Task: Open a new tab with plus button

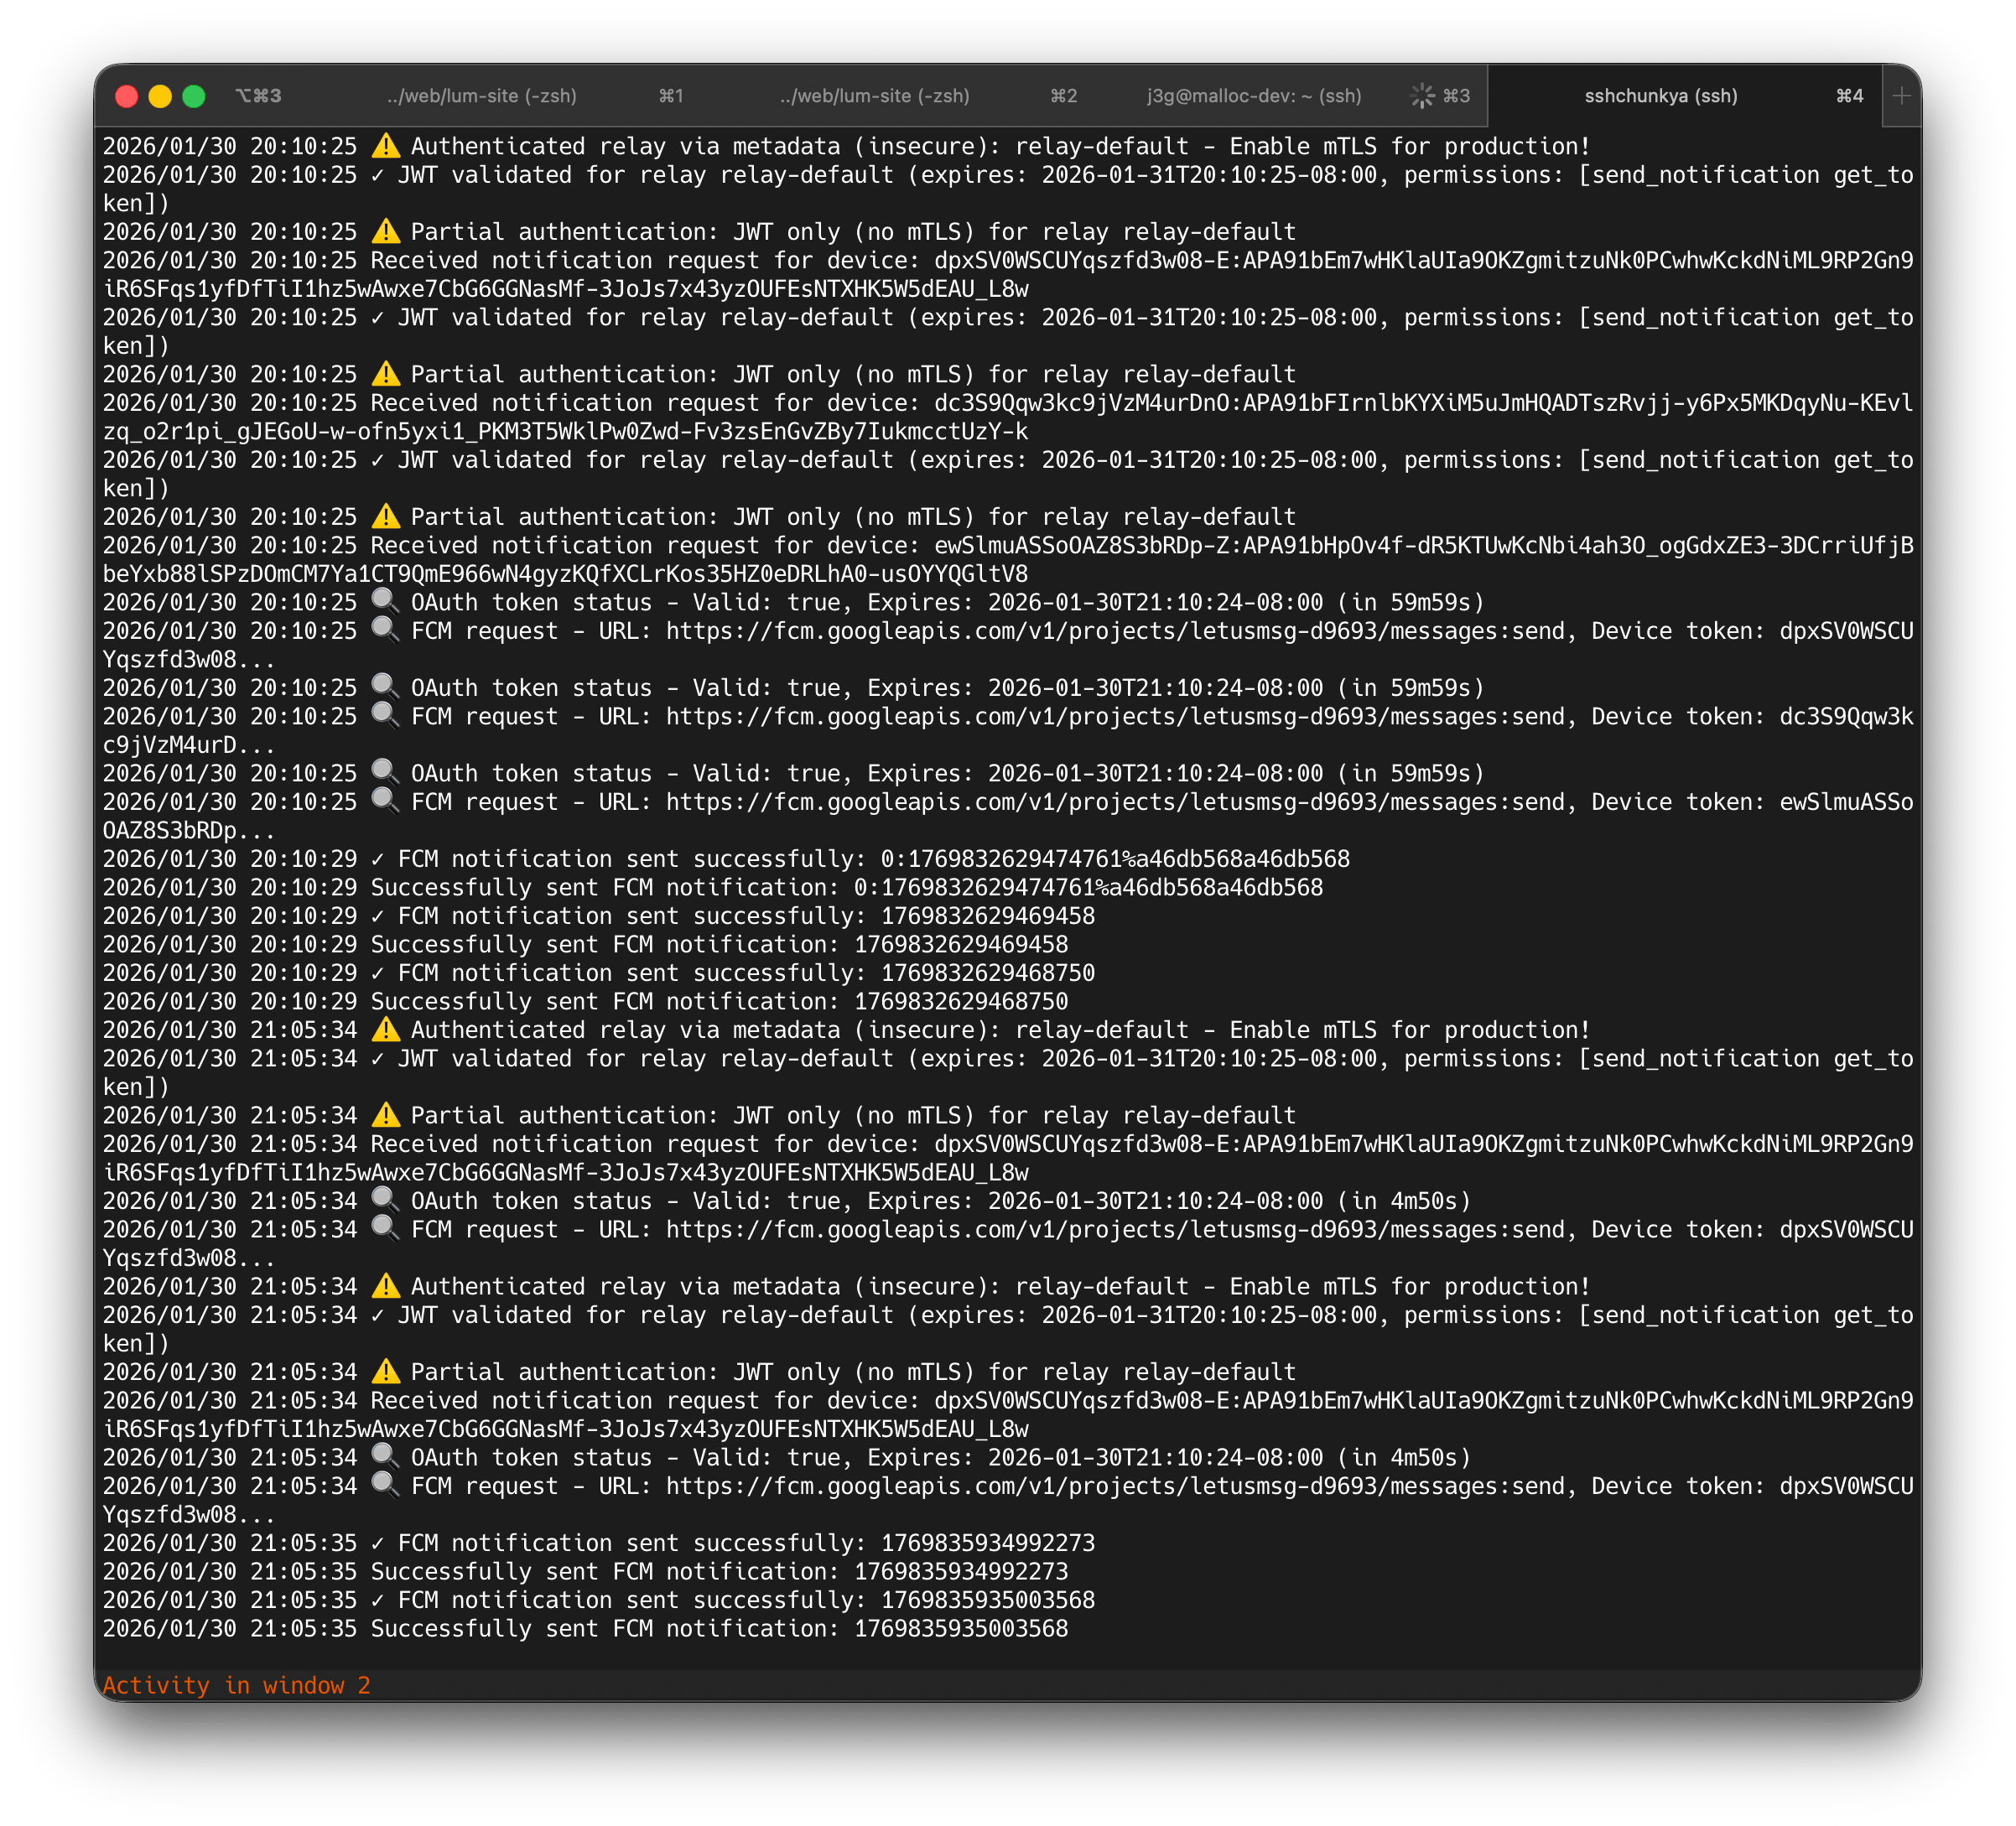Action: 1901,96
